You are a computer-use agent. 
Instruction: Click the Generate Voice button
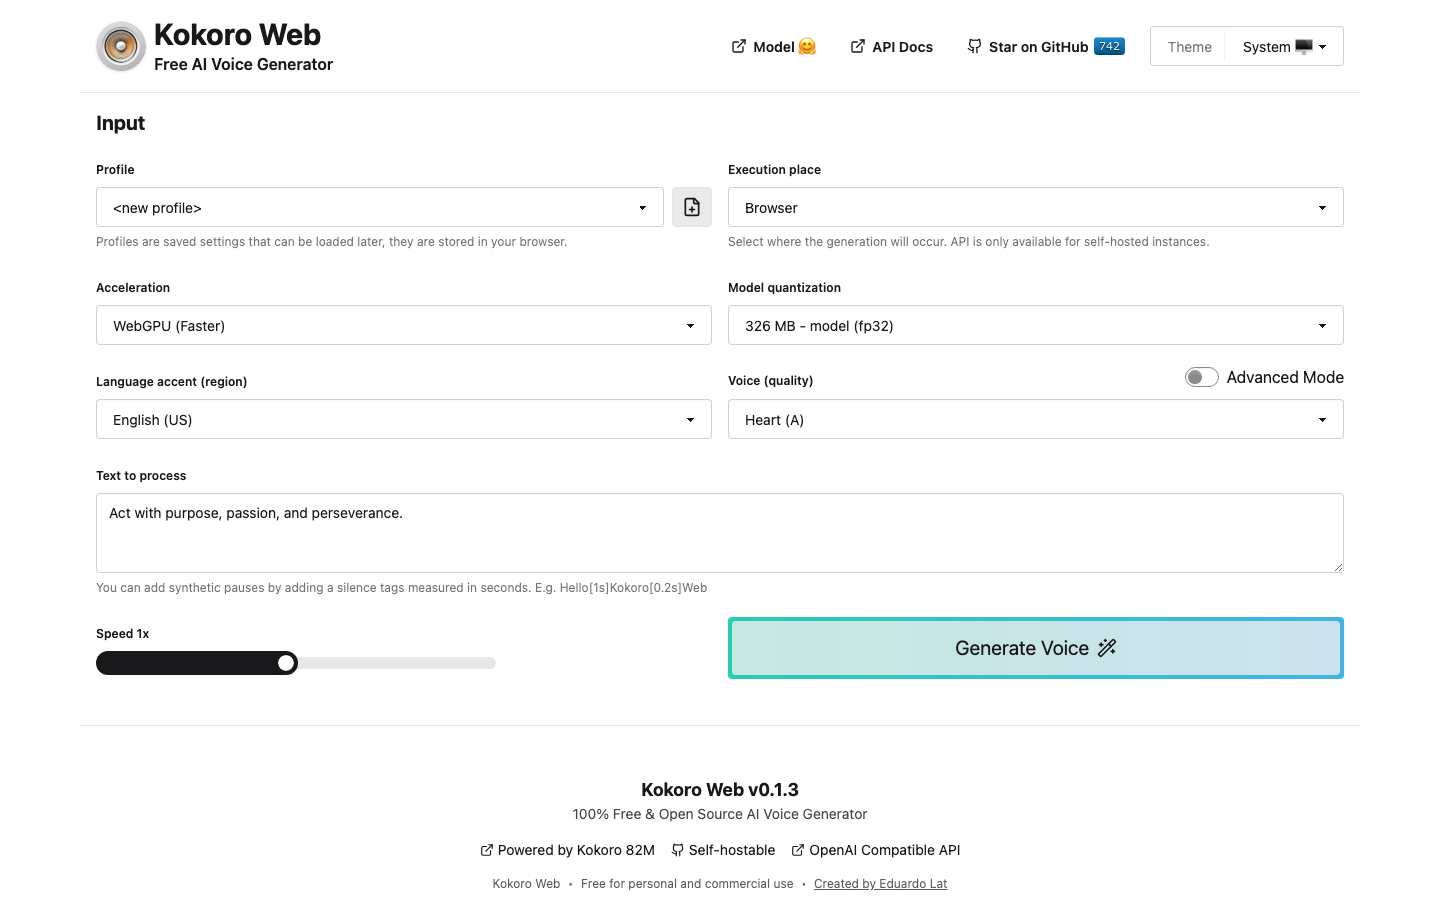(1035, 648)
